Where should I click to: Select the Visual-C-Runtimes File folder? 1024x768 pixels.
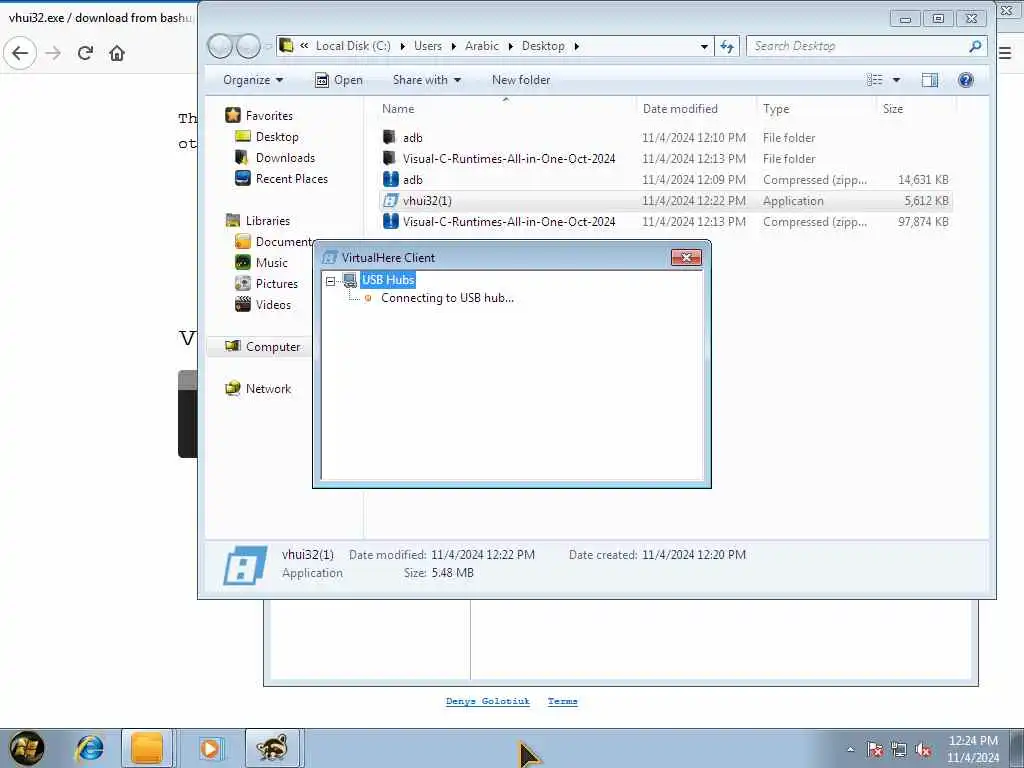(665, 159)
